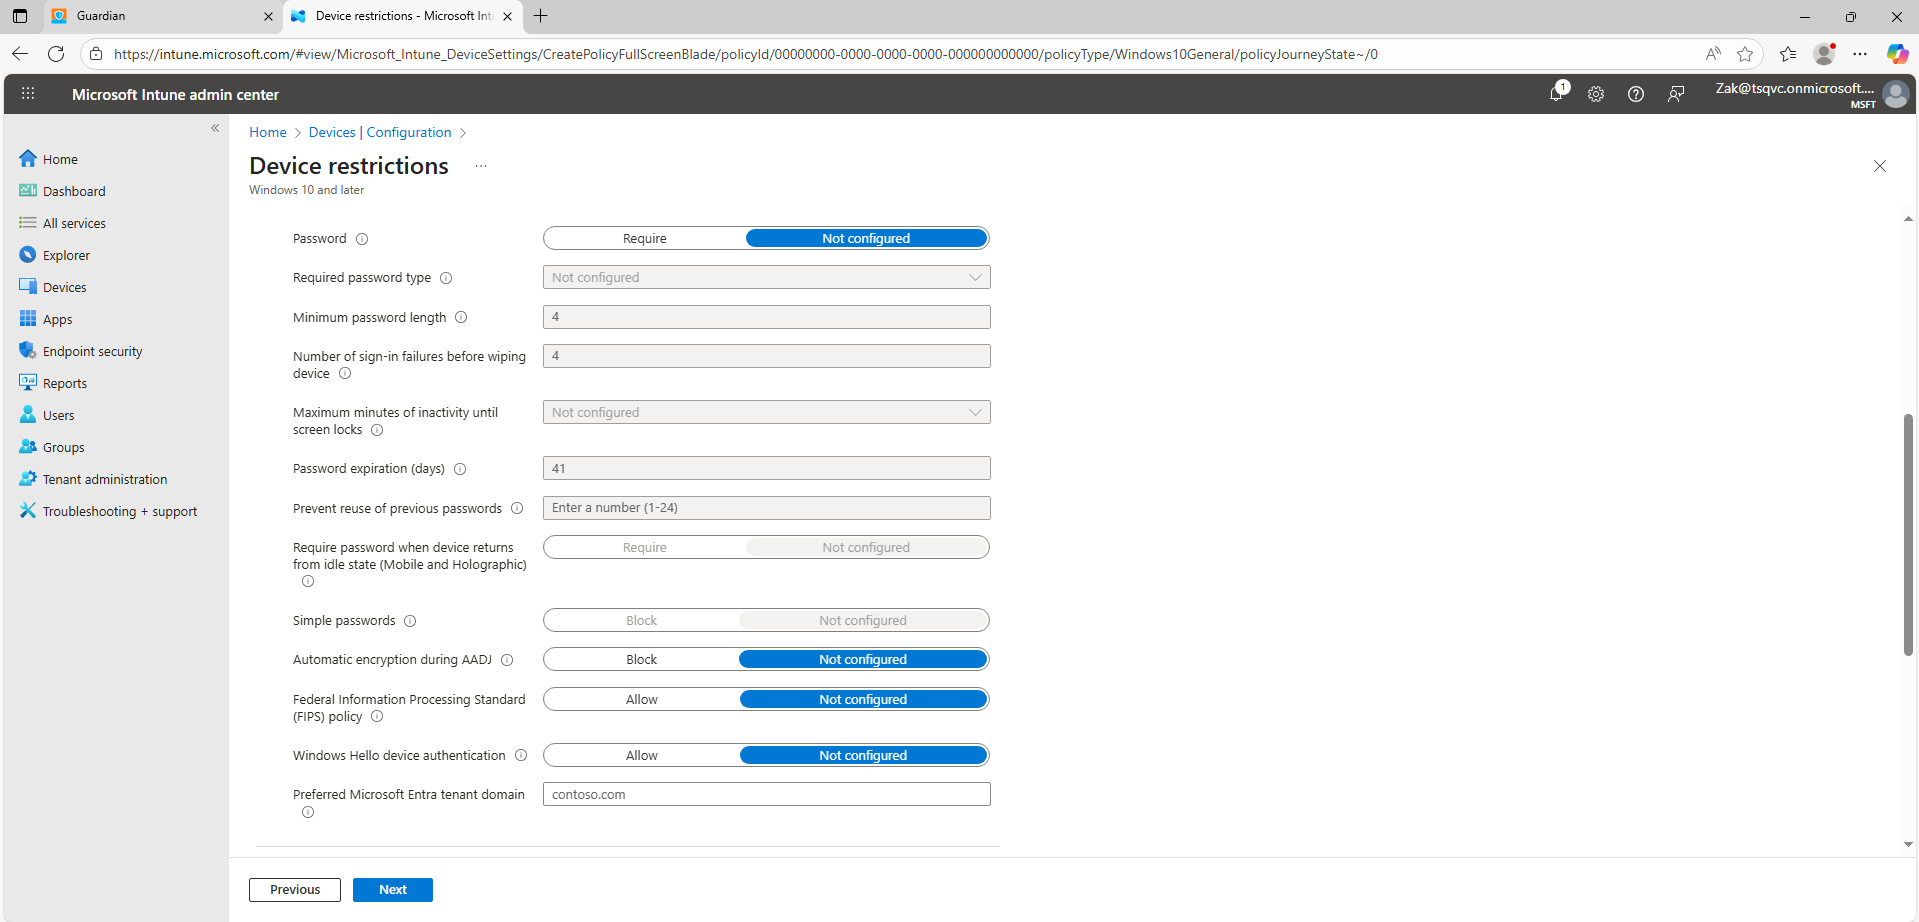This screenshot has width=1919, height=922.
Task: Click info icon next to Simple passwords
Action: pyautogui.click(x=410, y=621)
